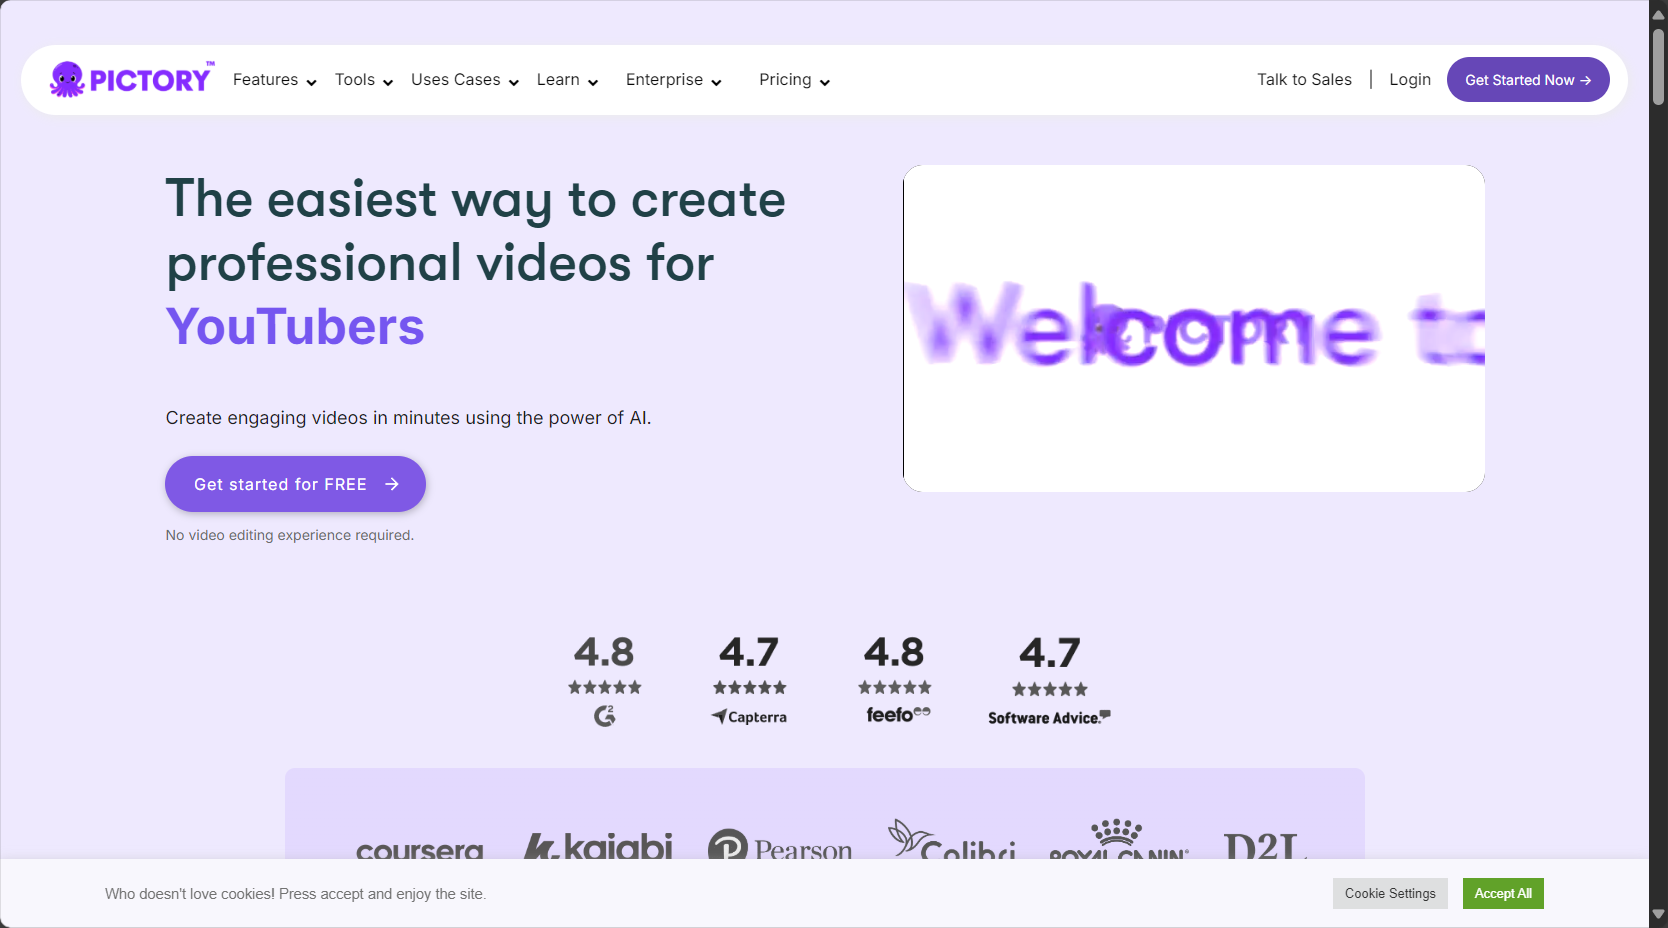Click the G2 rating logo

click(x=604, y=716)
